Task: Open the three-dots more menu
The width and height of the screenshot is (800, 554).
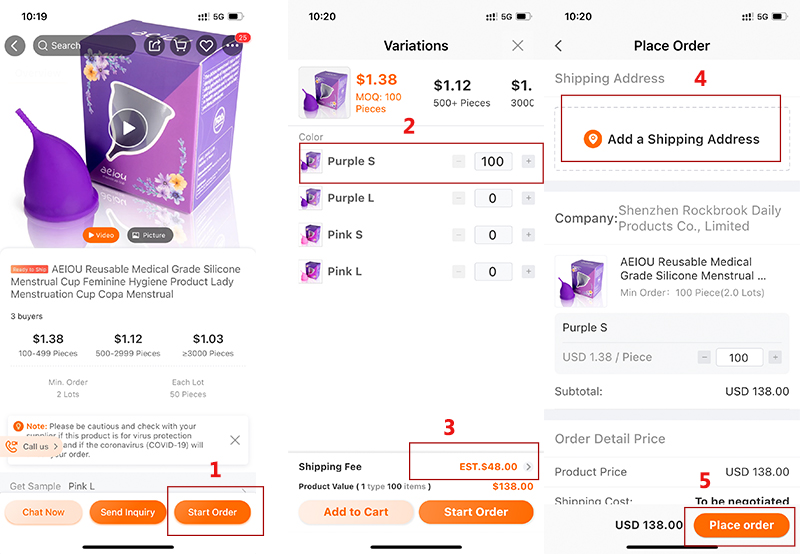Action: pyautogui.click(x=233, y=46)
